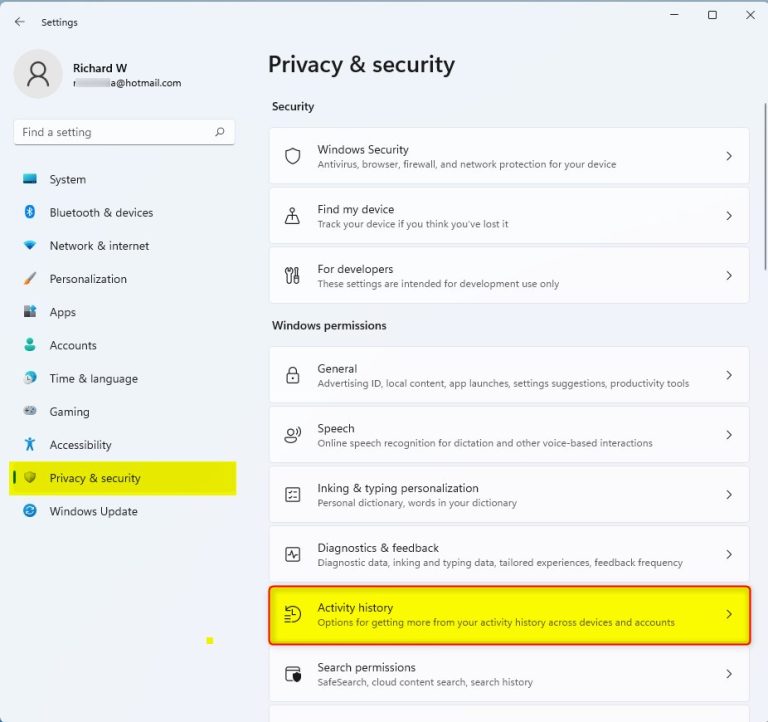Click the user profile avatar picture
Viewport: 768px width, 722px height.
click(38, 74)
